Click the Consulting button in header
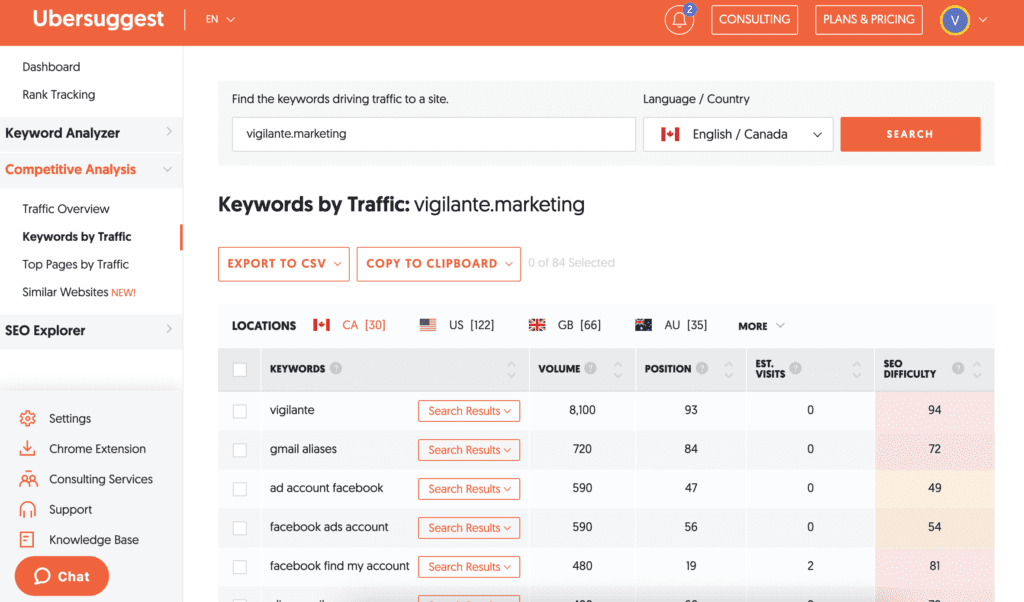 tap(754, 20)
